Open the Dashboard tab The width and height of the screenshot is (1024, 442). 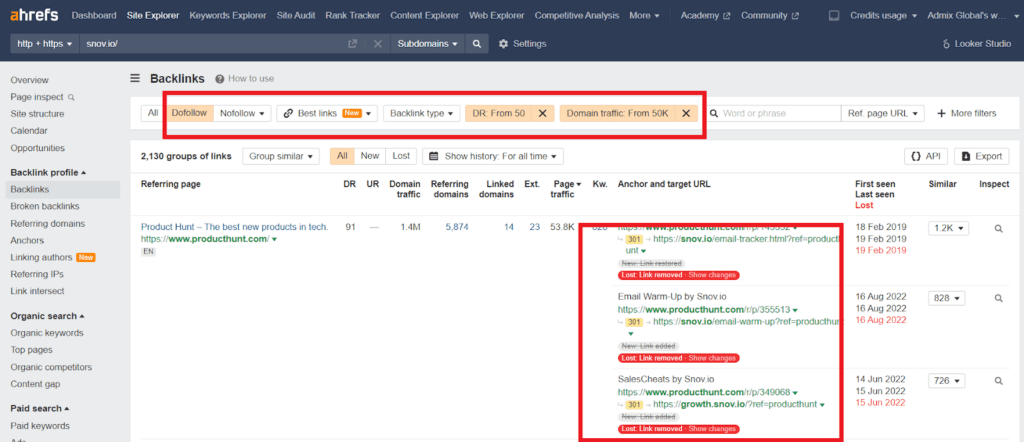[x=94, y=15]
